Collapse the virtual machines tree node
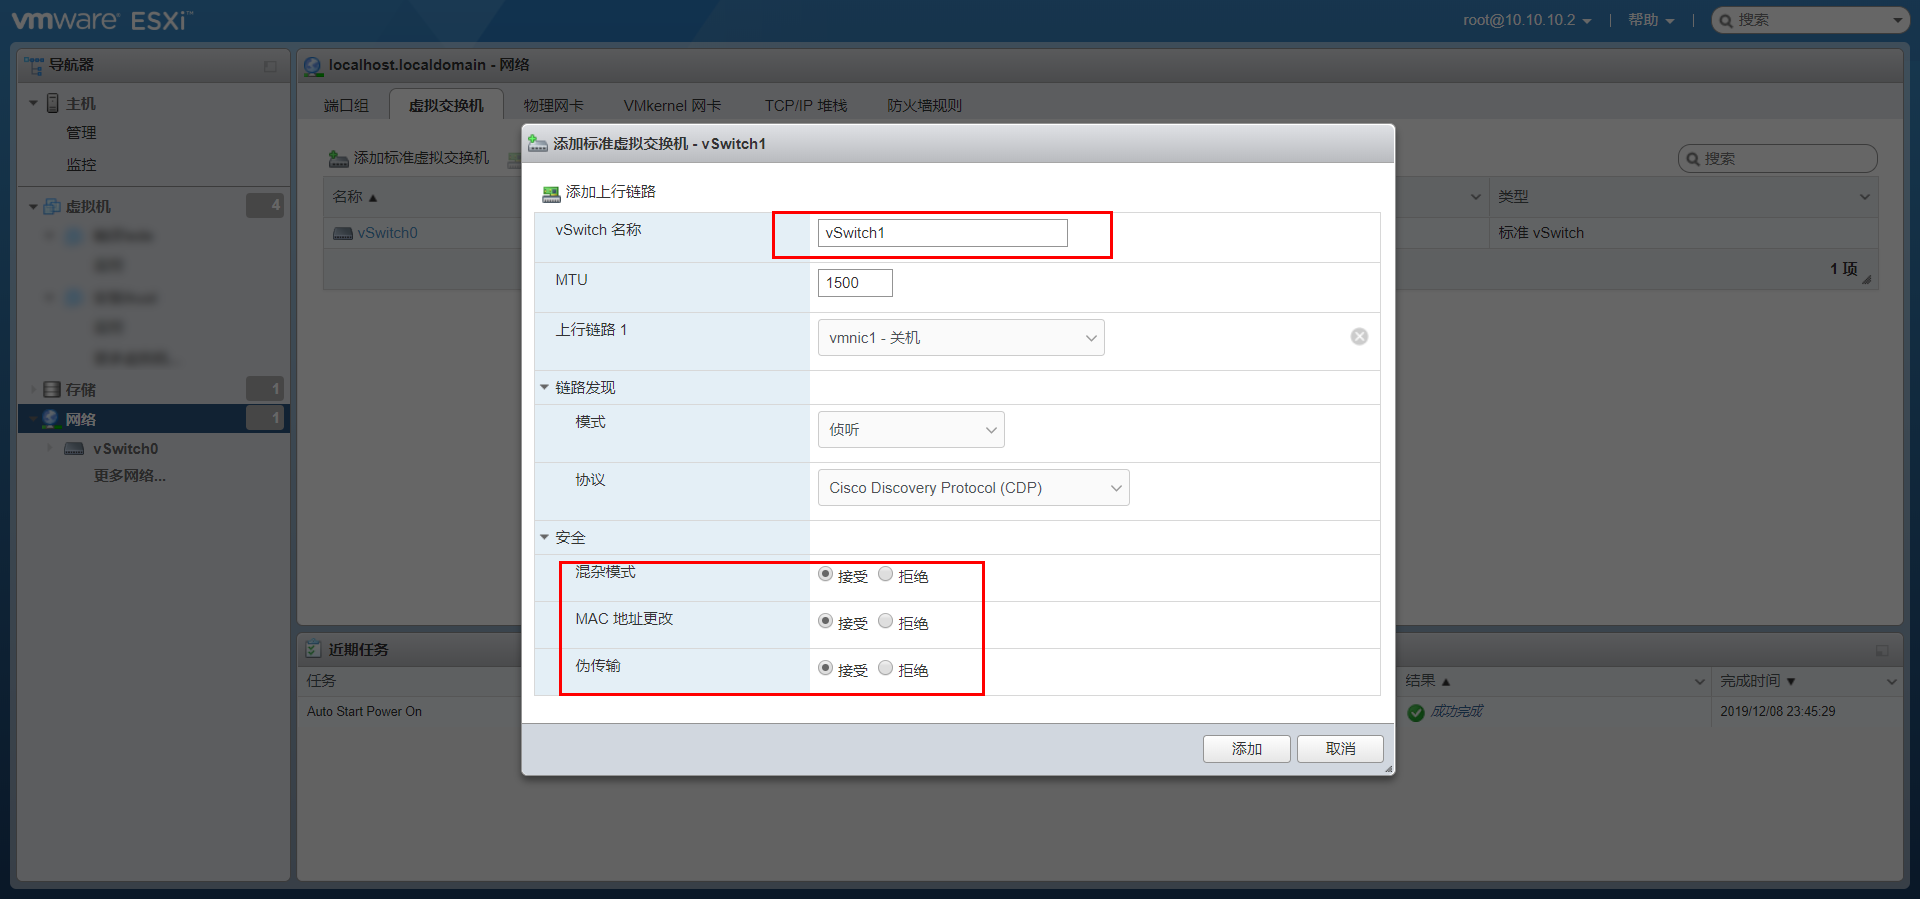 [x=33, y=207]
